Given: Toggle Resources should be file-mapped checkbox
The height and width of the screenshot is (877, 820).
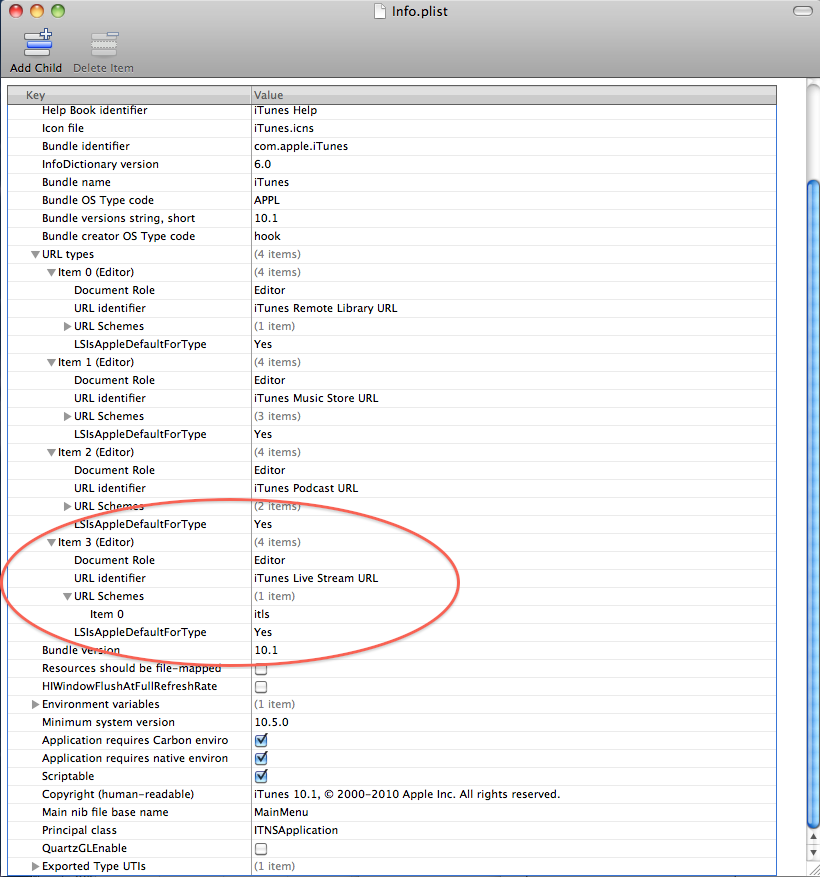Looking at the screenshot, I should tap(261, 668).
